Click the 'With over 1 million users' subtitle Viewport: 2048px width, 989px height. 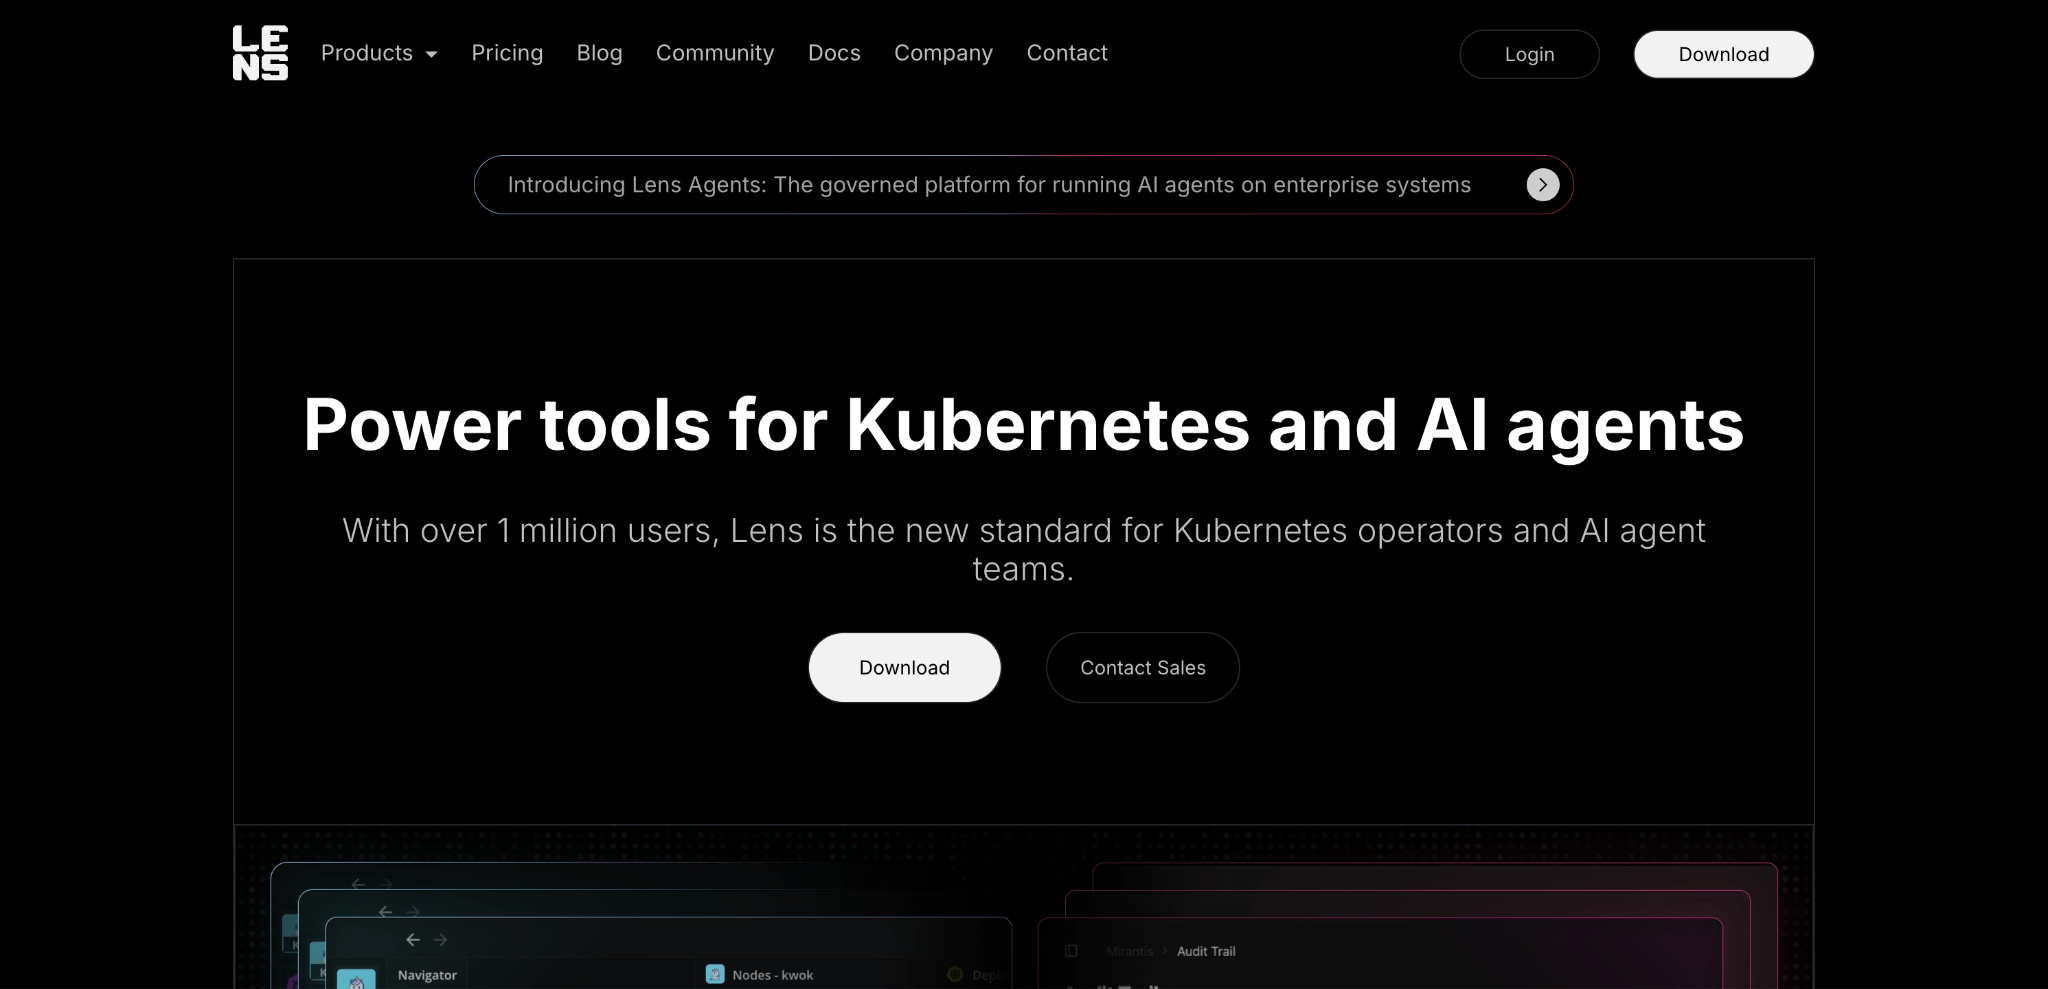pos(1023,549)
